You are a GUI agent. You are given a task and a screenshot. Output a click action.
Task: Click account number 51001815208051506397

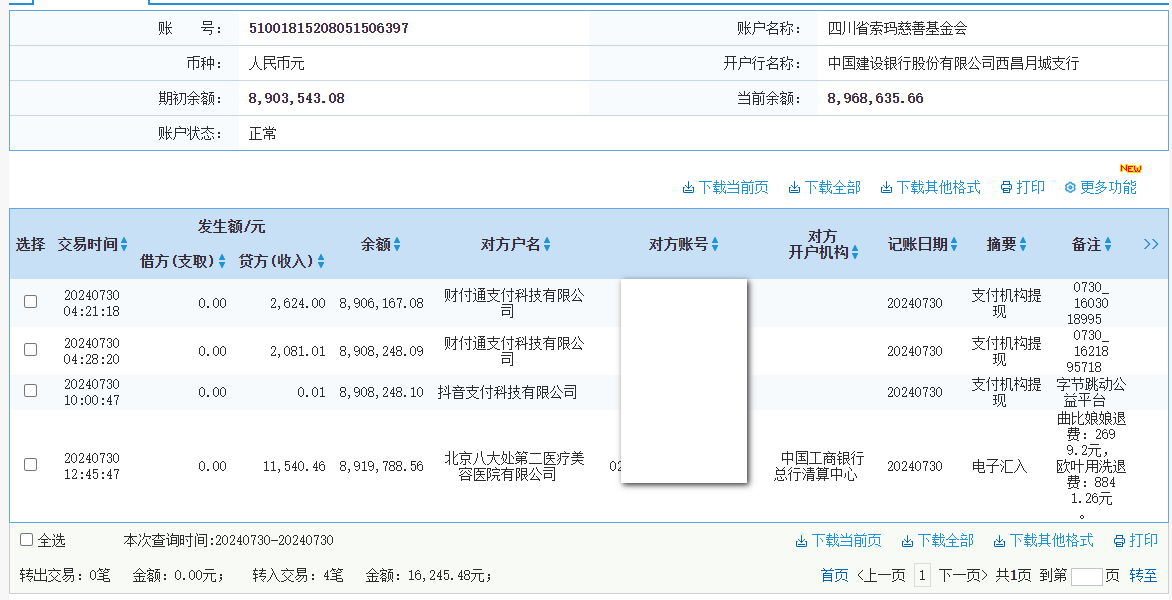point(329,28)
